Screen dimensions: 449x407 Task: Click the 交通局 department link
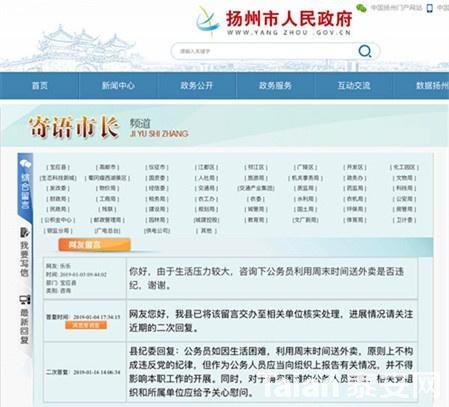(x=207, y=188)
